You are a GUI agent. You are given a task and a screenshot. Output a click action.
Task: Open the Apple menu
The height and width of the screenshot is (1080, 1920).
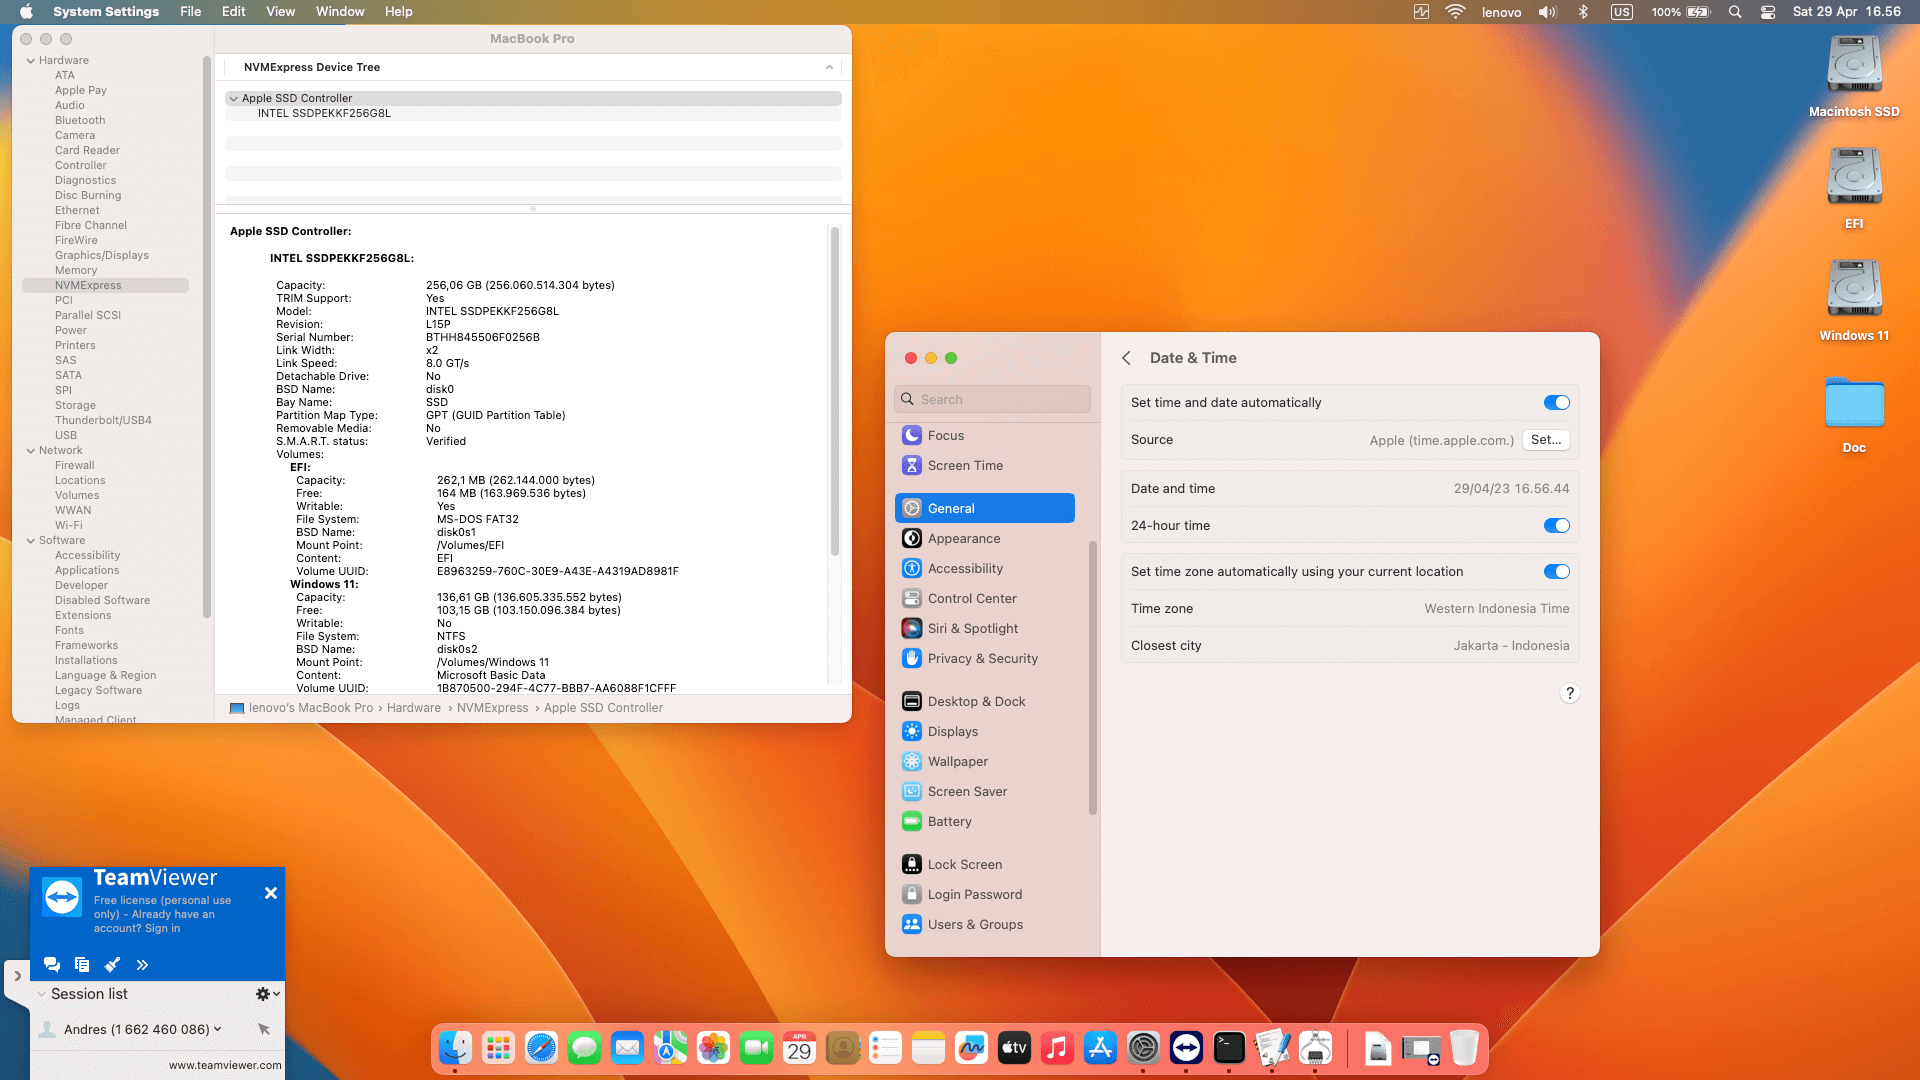point(26,12)
